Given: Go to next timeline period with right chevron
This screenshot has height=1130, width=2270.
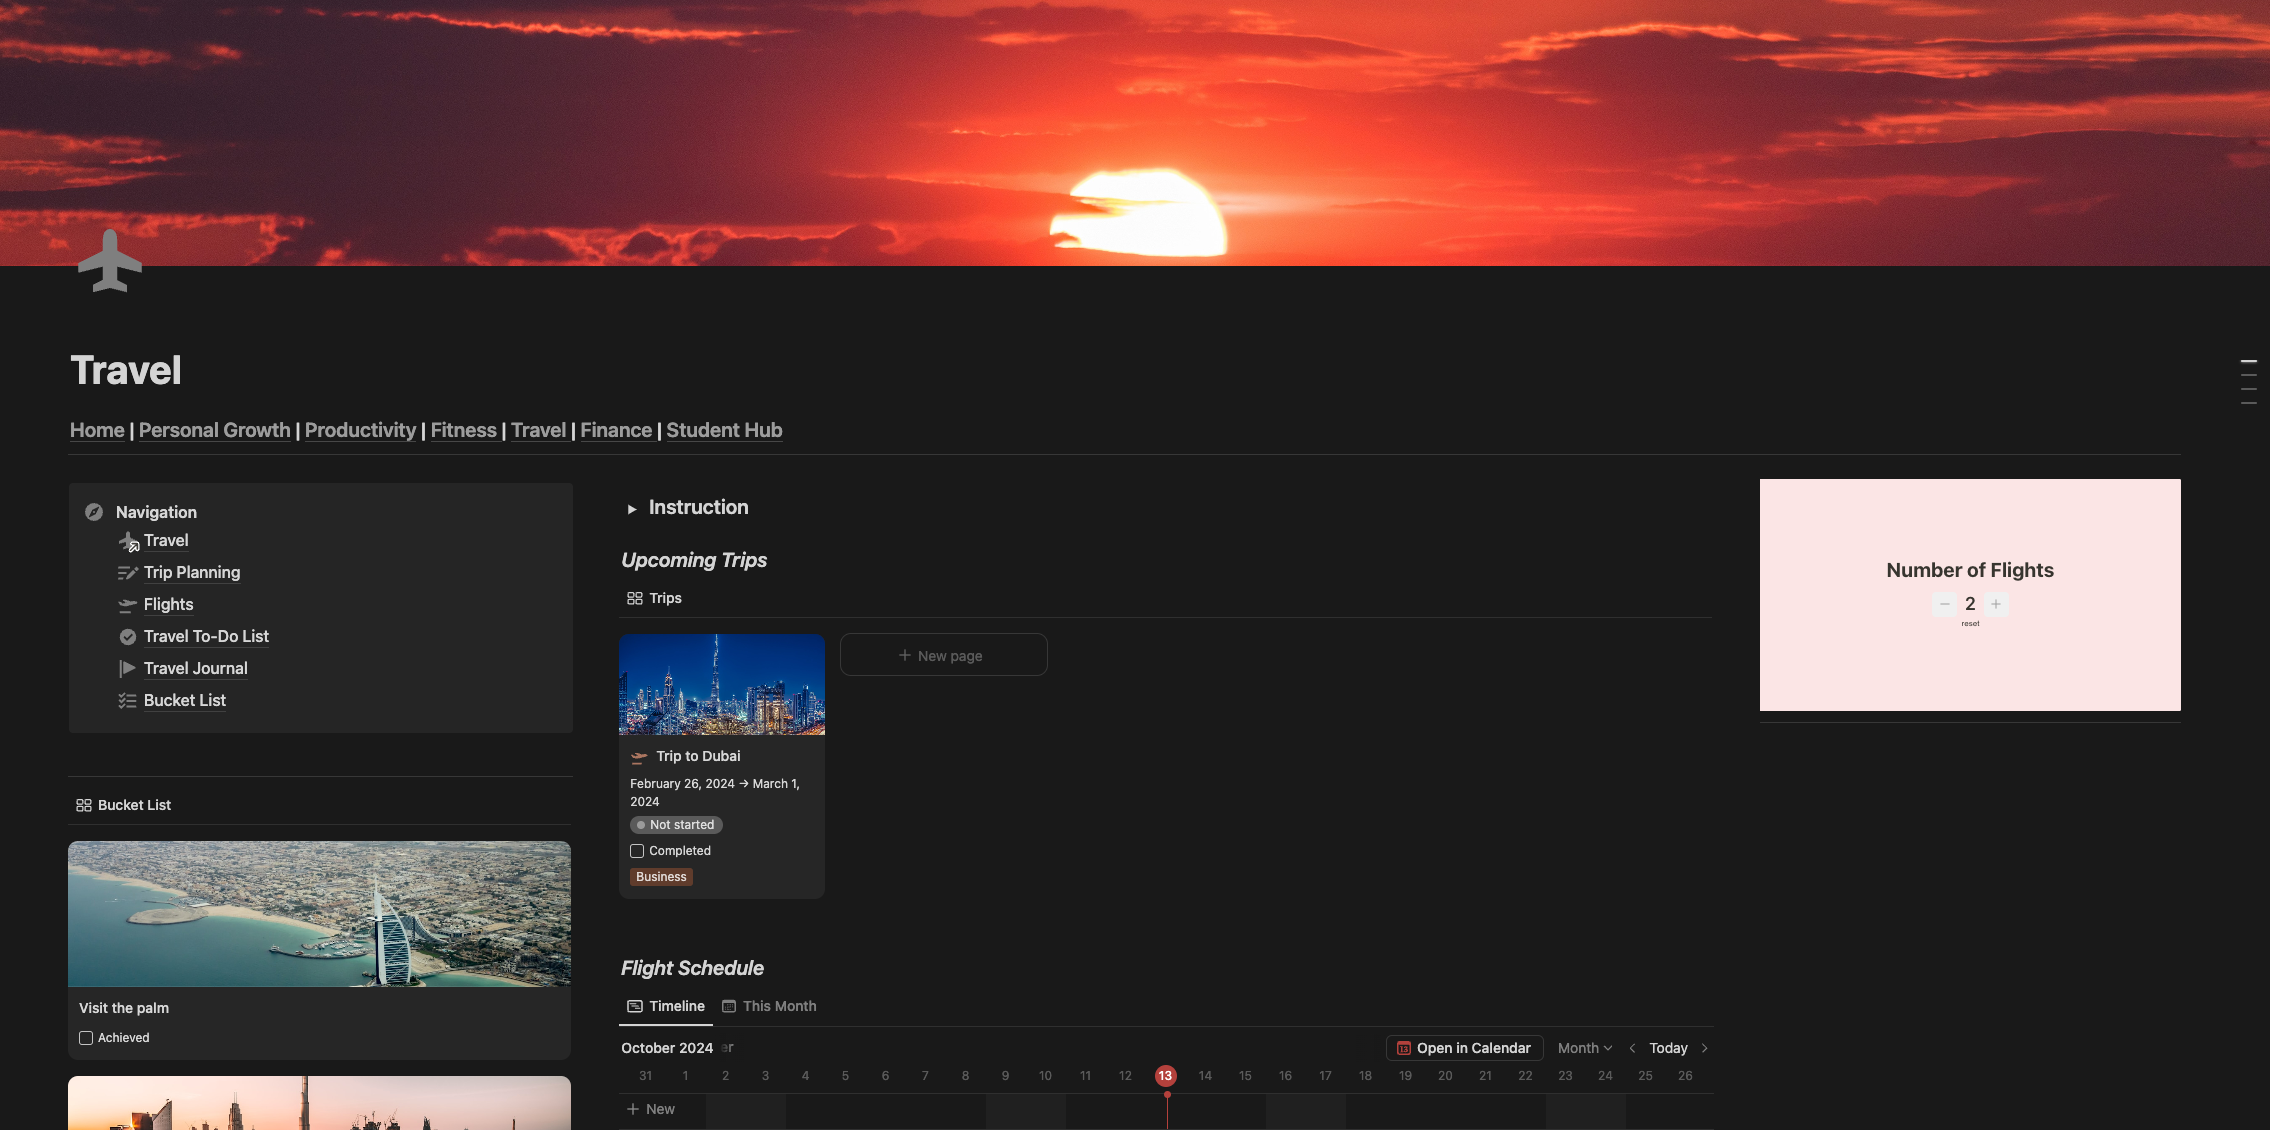Looking at the screenshot, I should (x=1705, y=1048).
